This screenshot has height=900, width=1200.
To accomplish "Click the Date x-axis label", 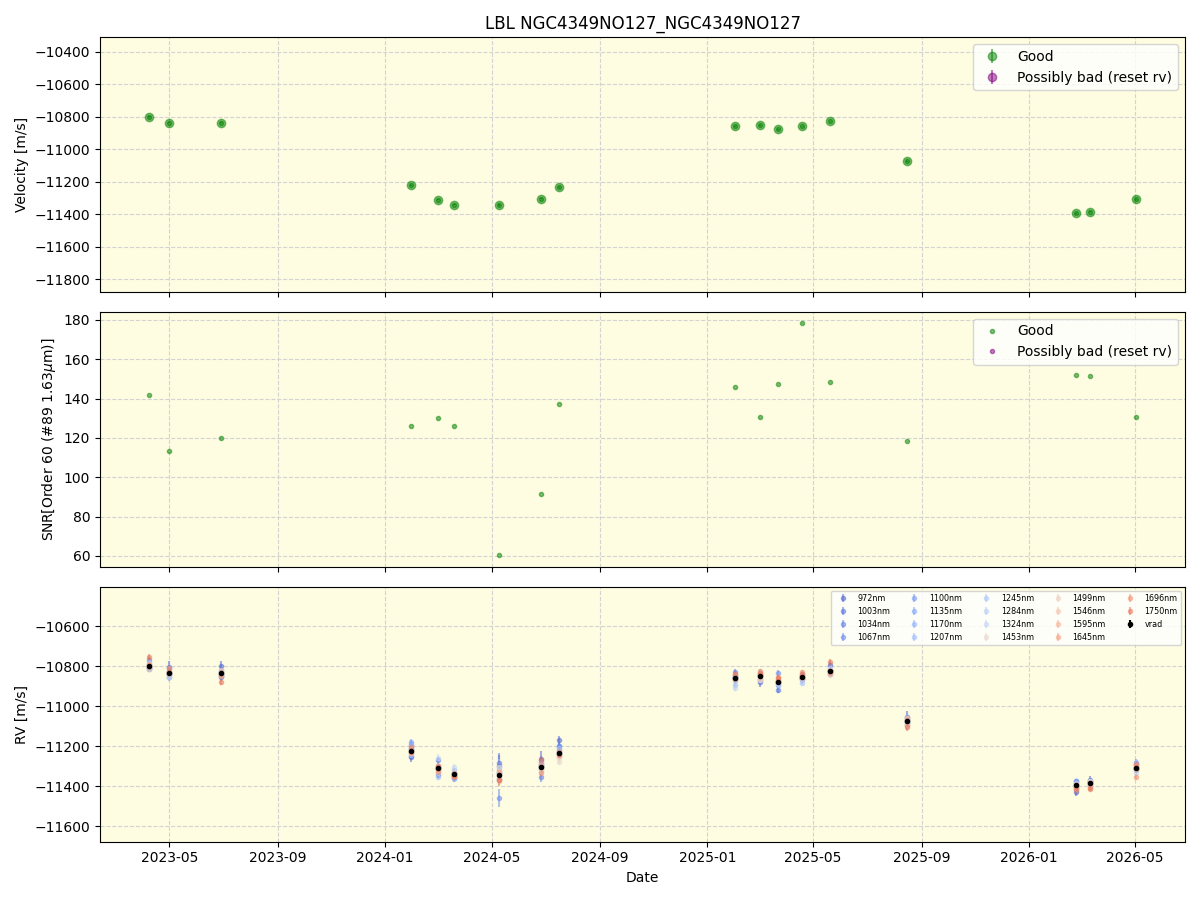I will point(642,877).
